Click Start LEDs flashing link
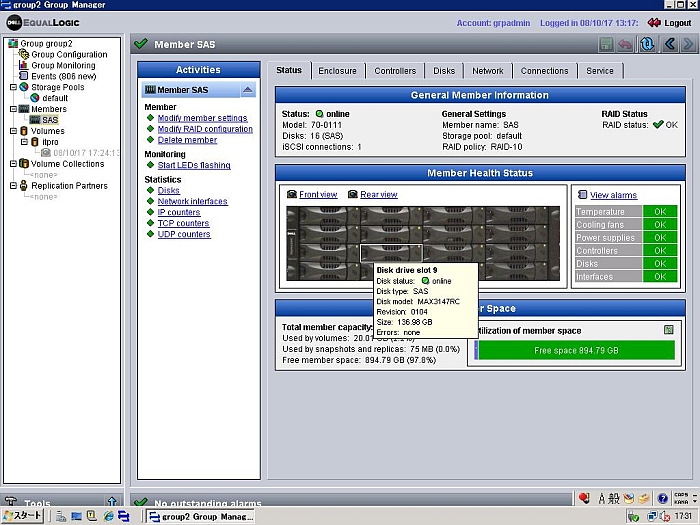This screenshot has height=525, width=700. tap(194, 165)
